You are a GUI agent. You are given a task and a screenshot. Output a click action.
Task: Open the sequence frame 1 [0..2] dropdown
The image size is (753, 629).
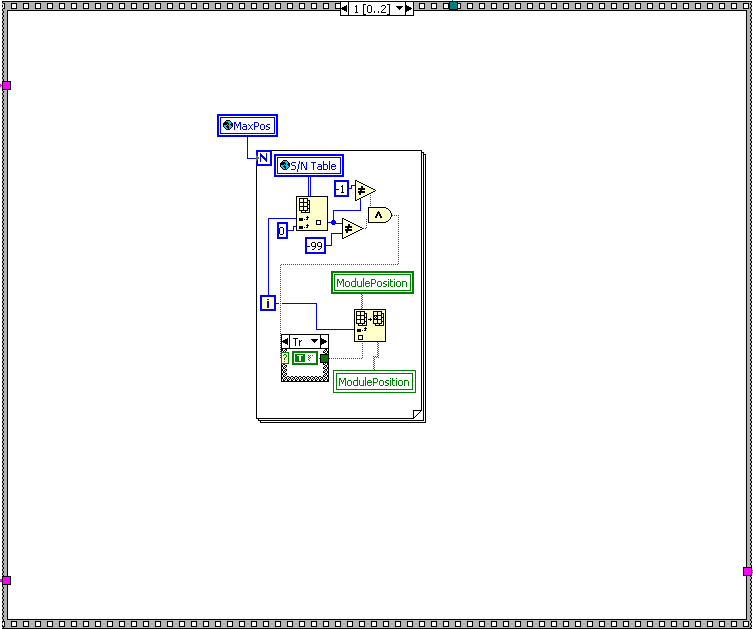(x=400, y=8)
